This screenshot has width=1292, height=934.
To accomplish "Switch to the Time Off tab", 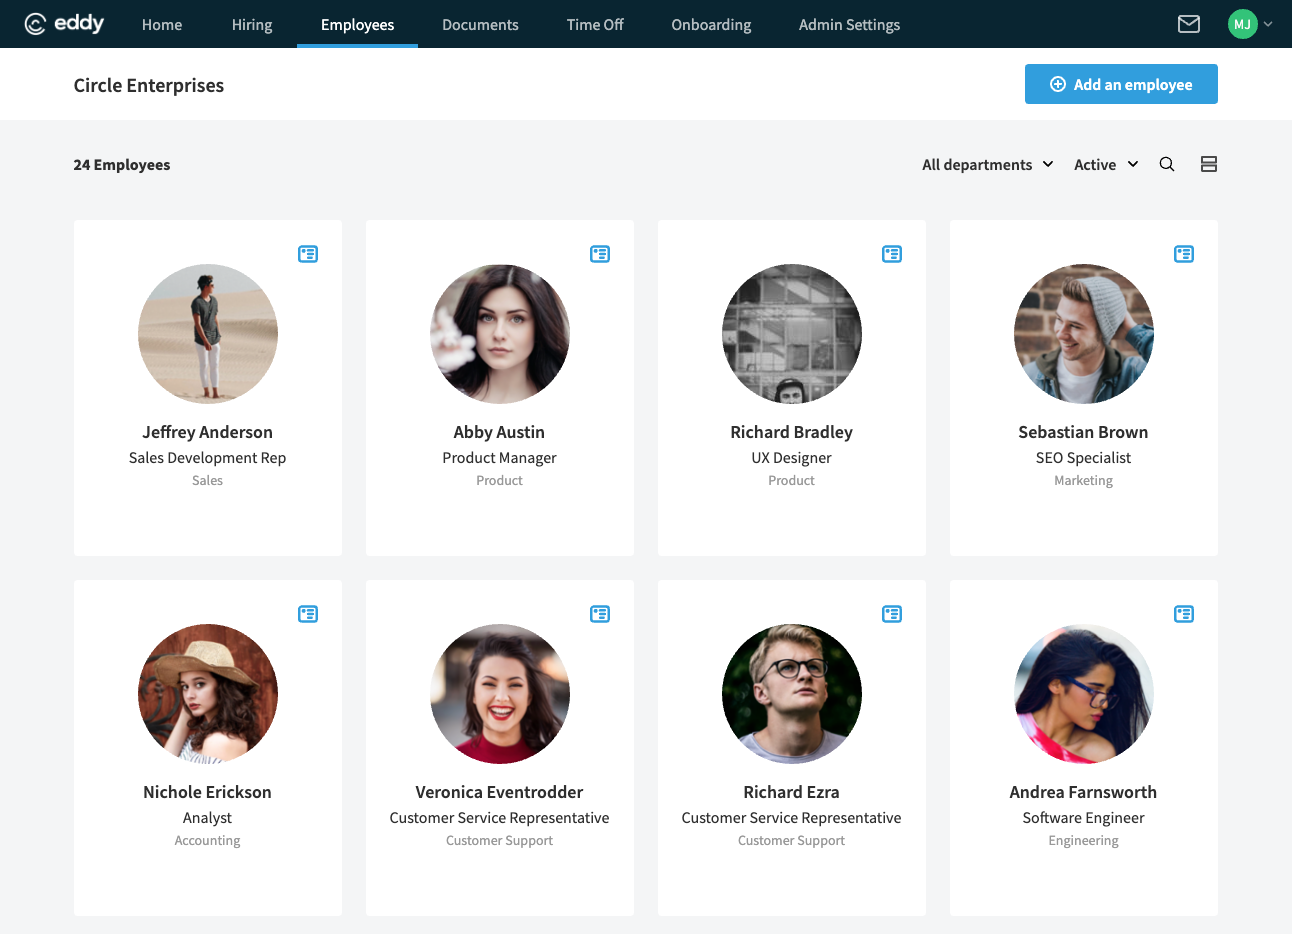I will pyautogui.click(x=595, y=25).
